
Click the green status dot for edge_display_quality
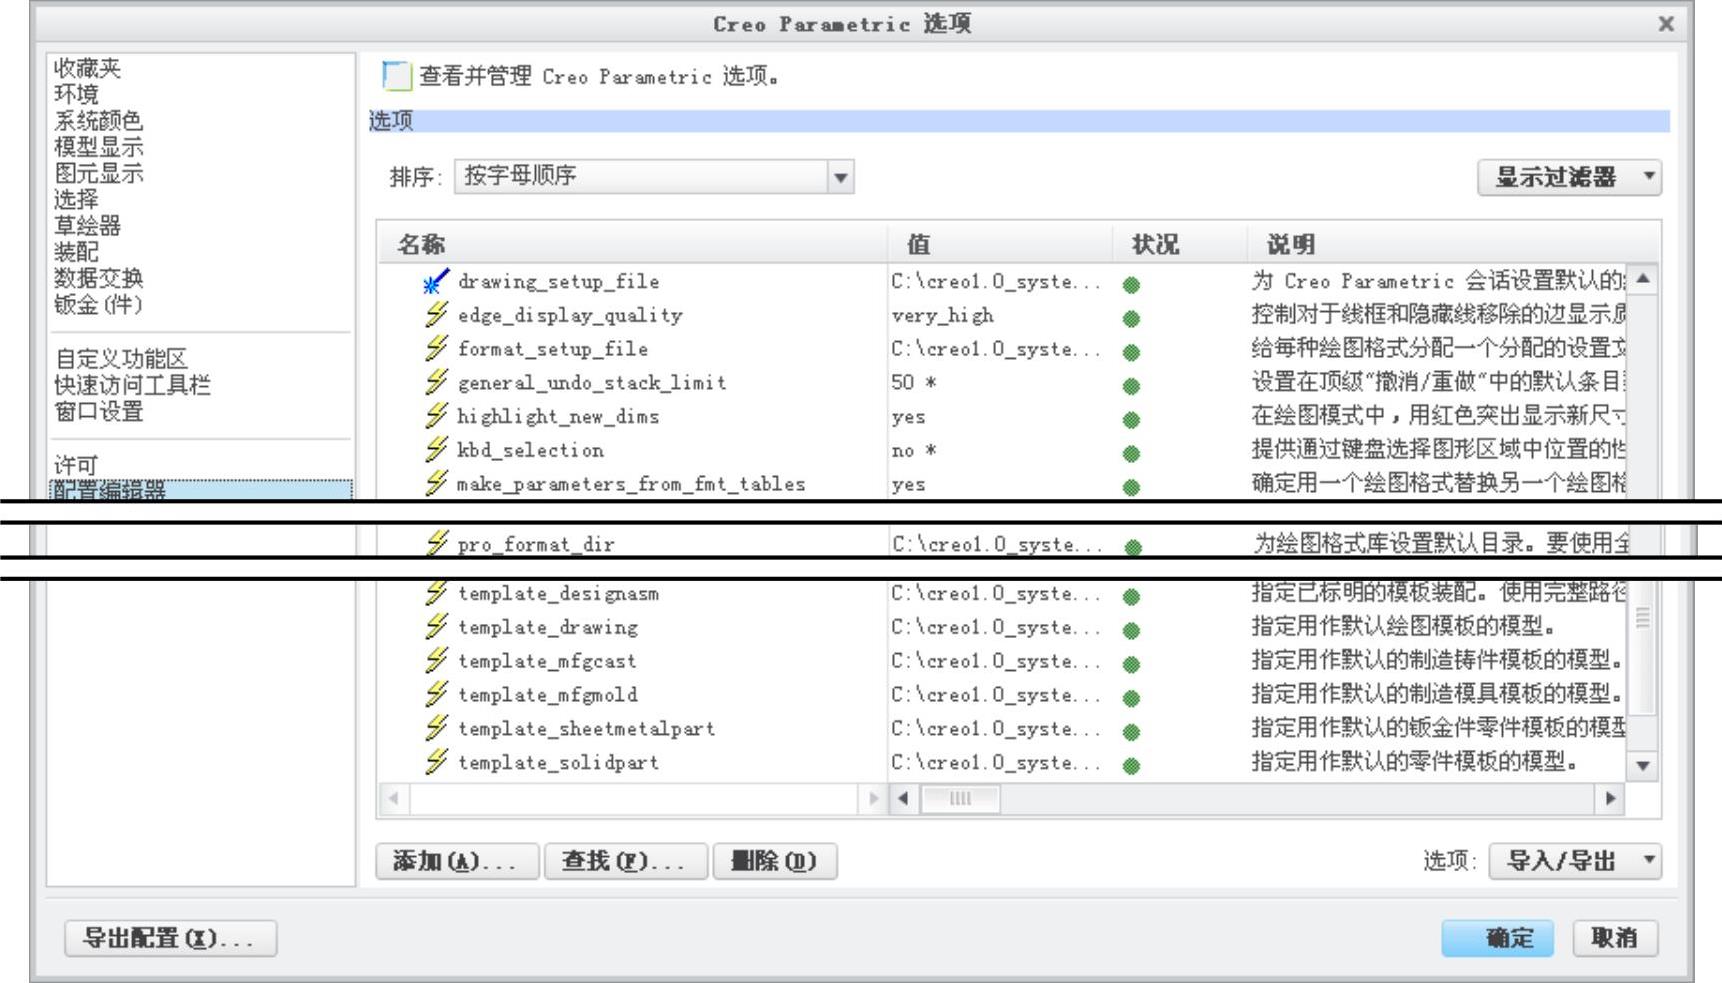(1131, 319)
